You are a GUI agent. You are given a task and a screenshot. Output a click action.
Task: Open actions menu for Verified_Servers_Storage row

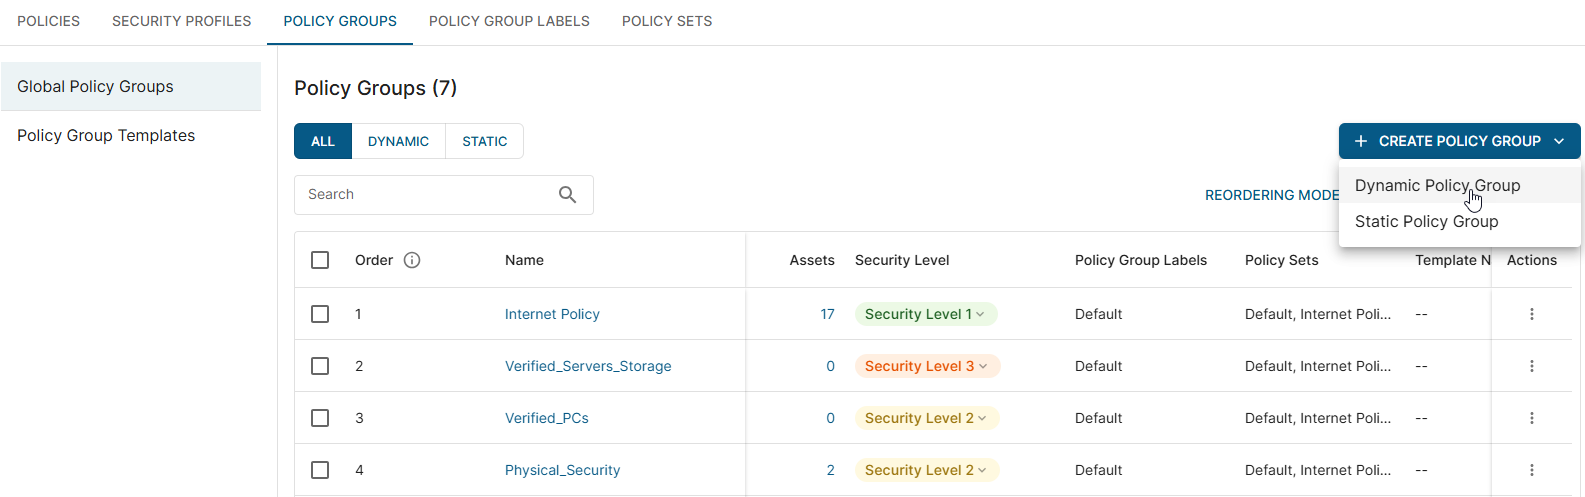(1531, 366)
